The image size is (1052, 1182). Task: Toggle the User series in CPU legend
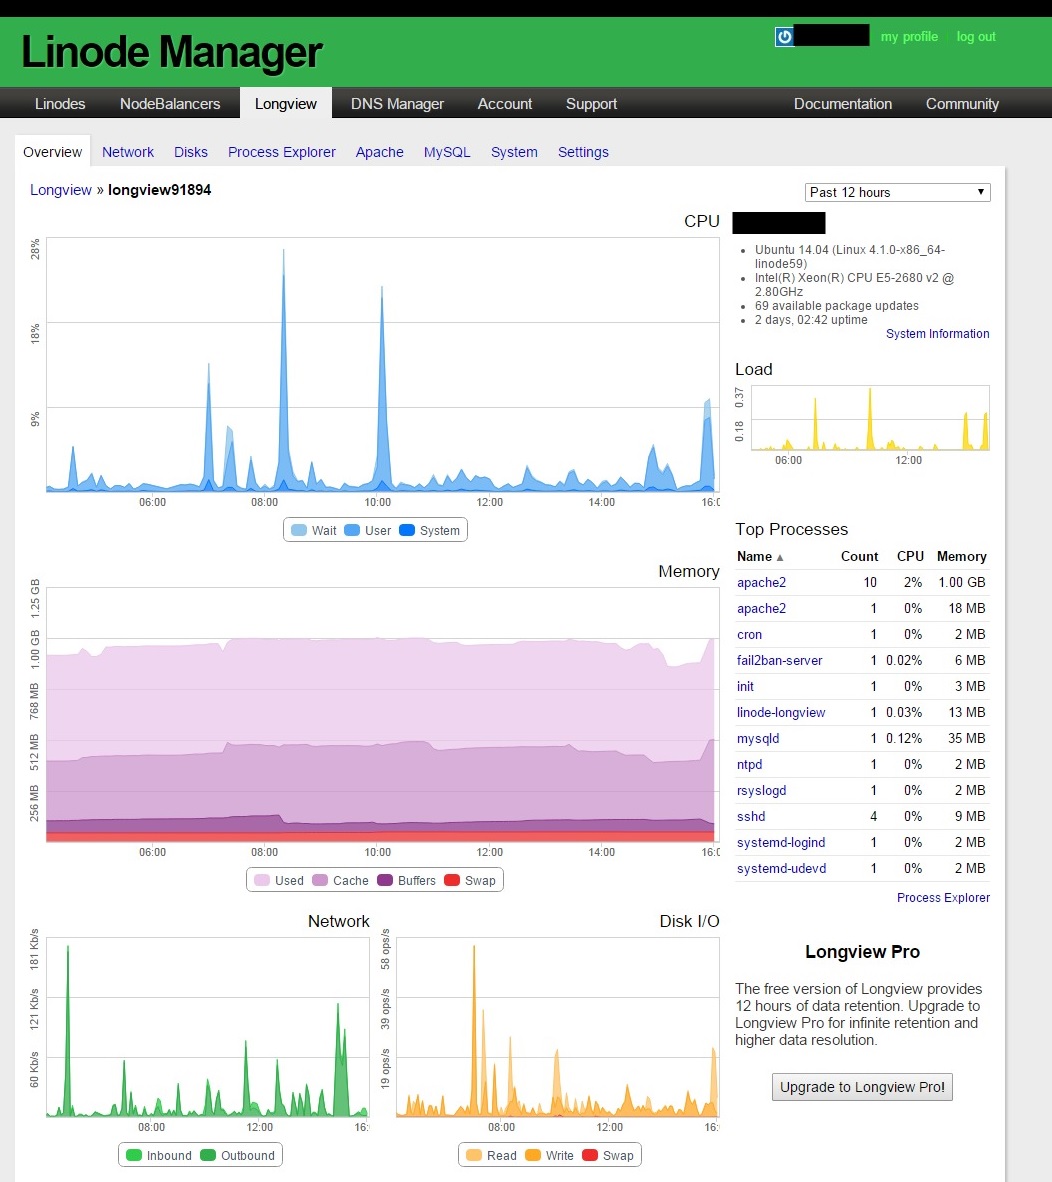point(367,530)
